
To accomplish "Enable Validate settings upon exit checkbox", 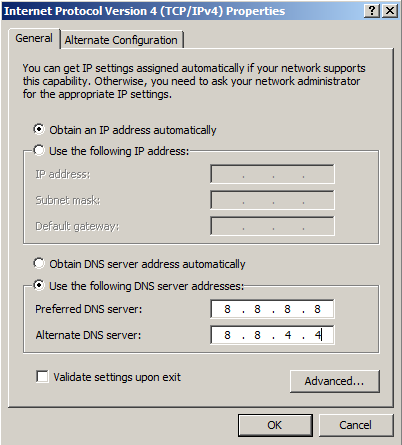I will tap(42, 377).
